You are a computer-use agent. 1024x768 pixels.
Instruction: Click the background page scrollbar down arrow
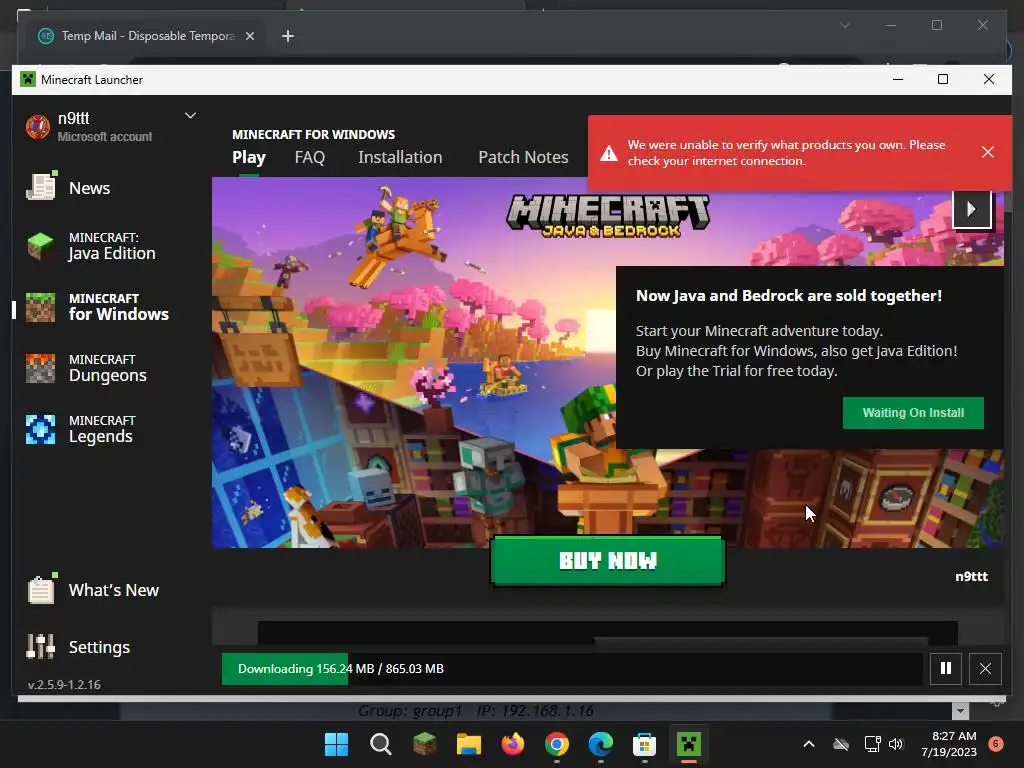coord(960,711)
